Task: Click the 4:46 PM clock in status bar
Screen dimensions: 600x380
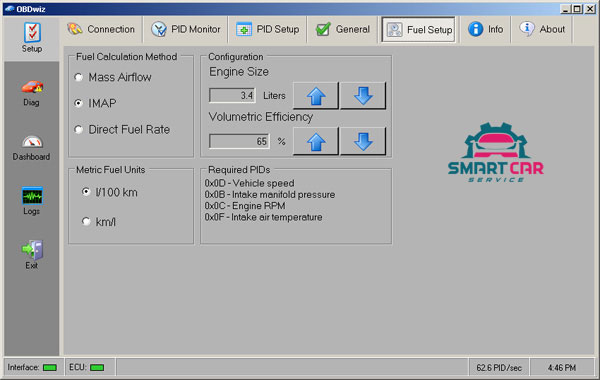Action: pyautogui.click(x=561, y=368)
